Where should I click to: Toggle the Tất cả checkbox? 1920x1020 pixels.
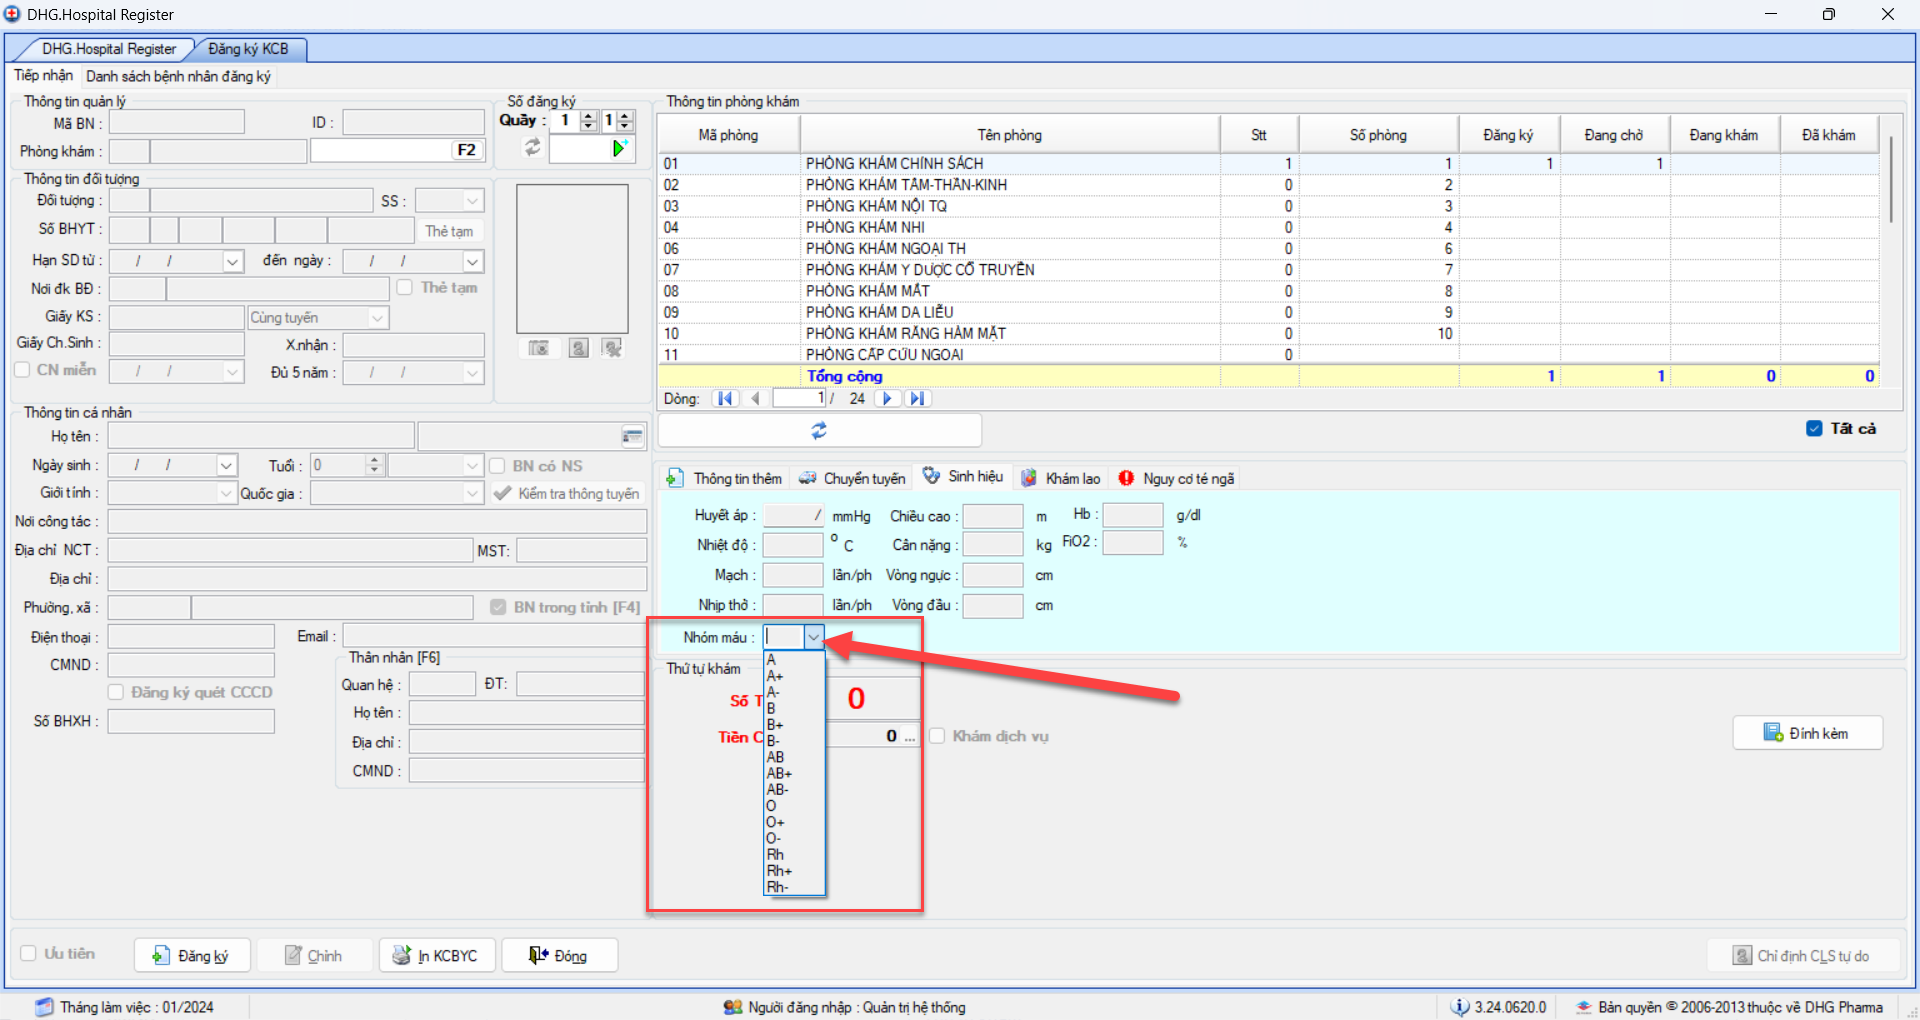(1814, 428)
